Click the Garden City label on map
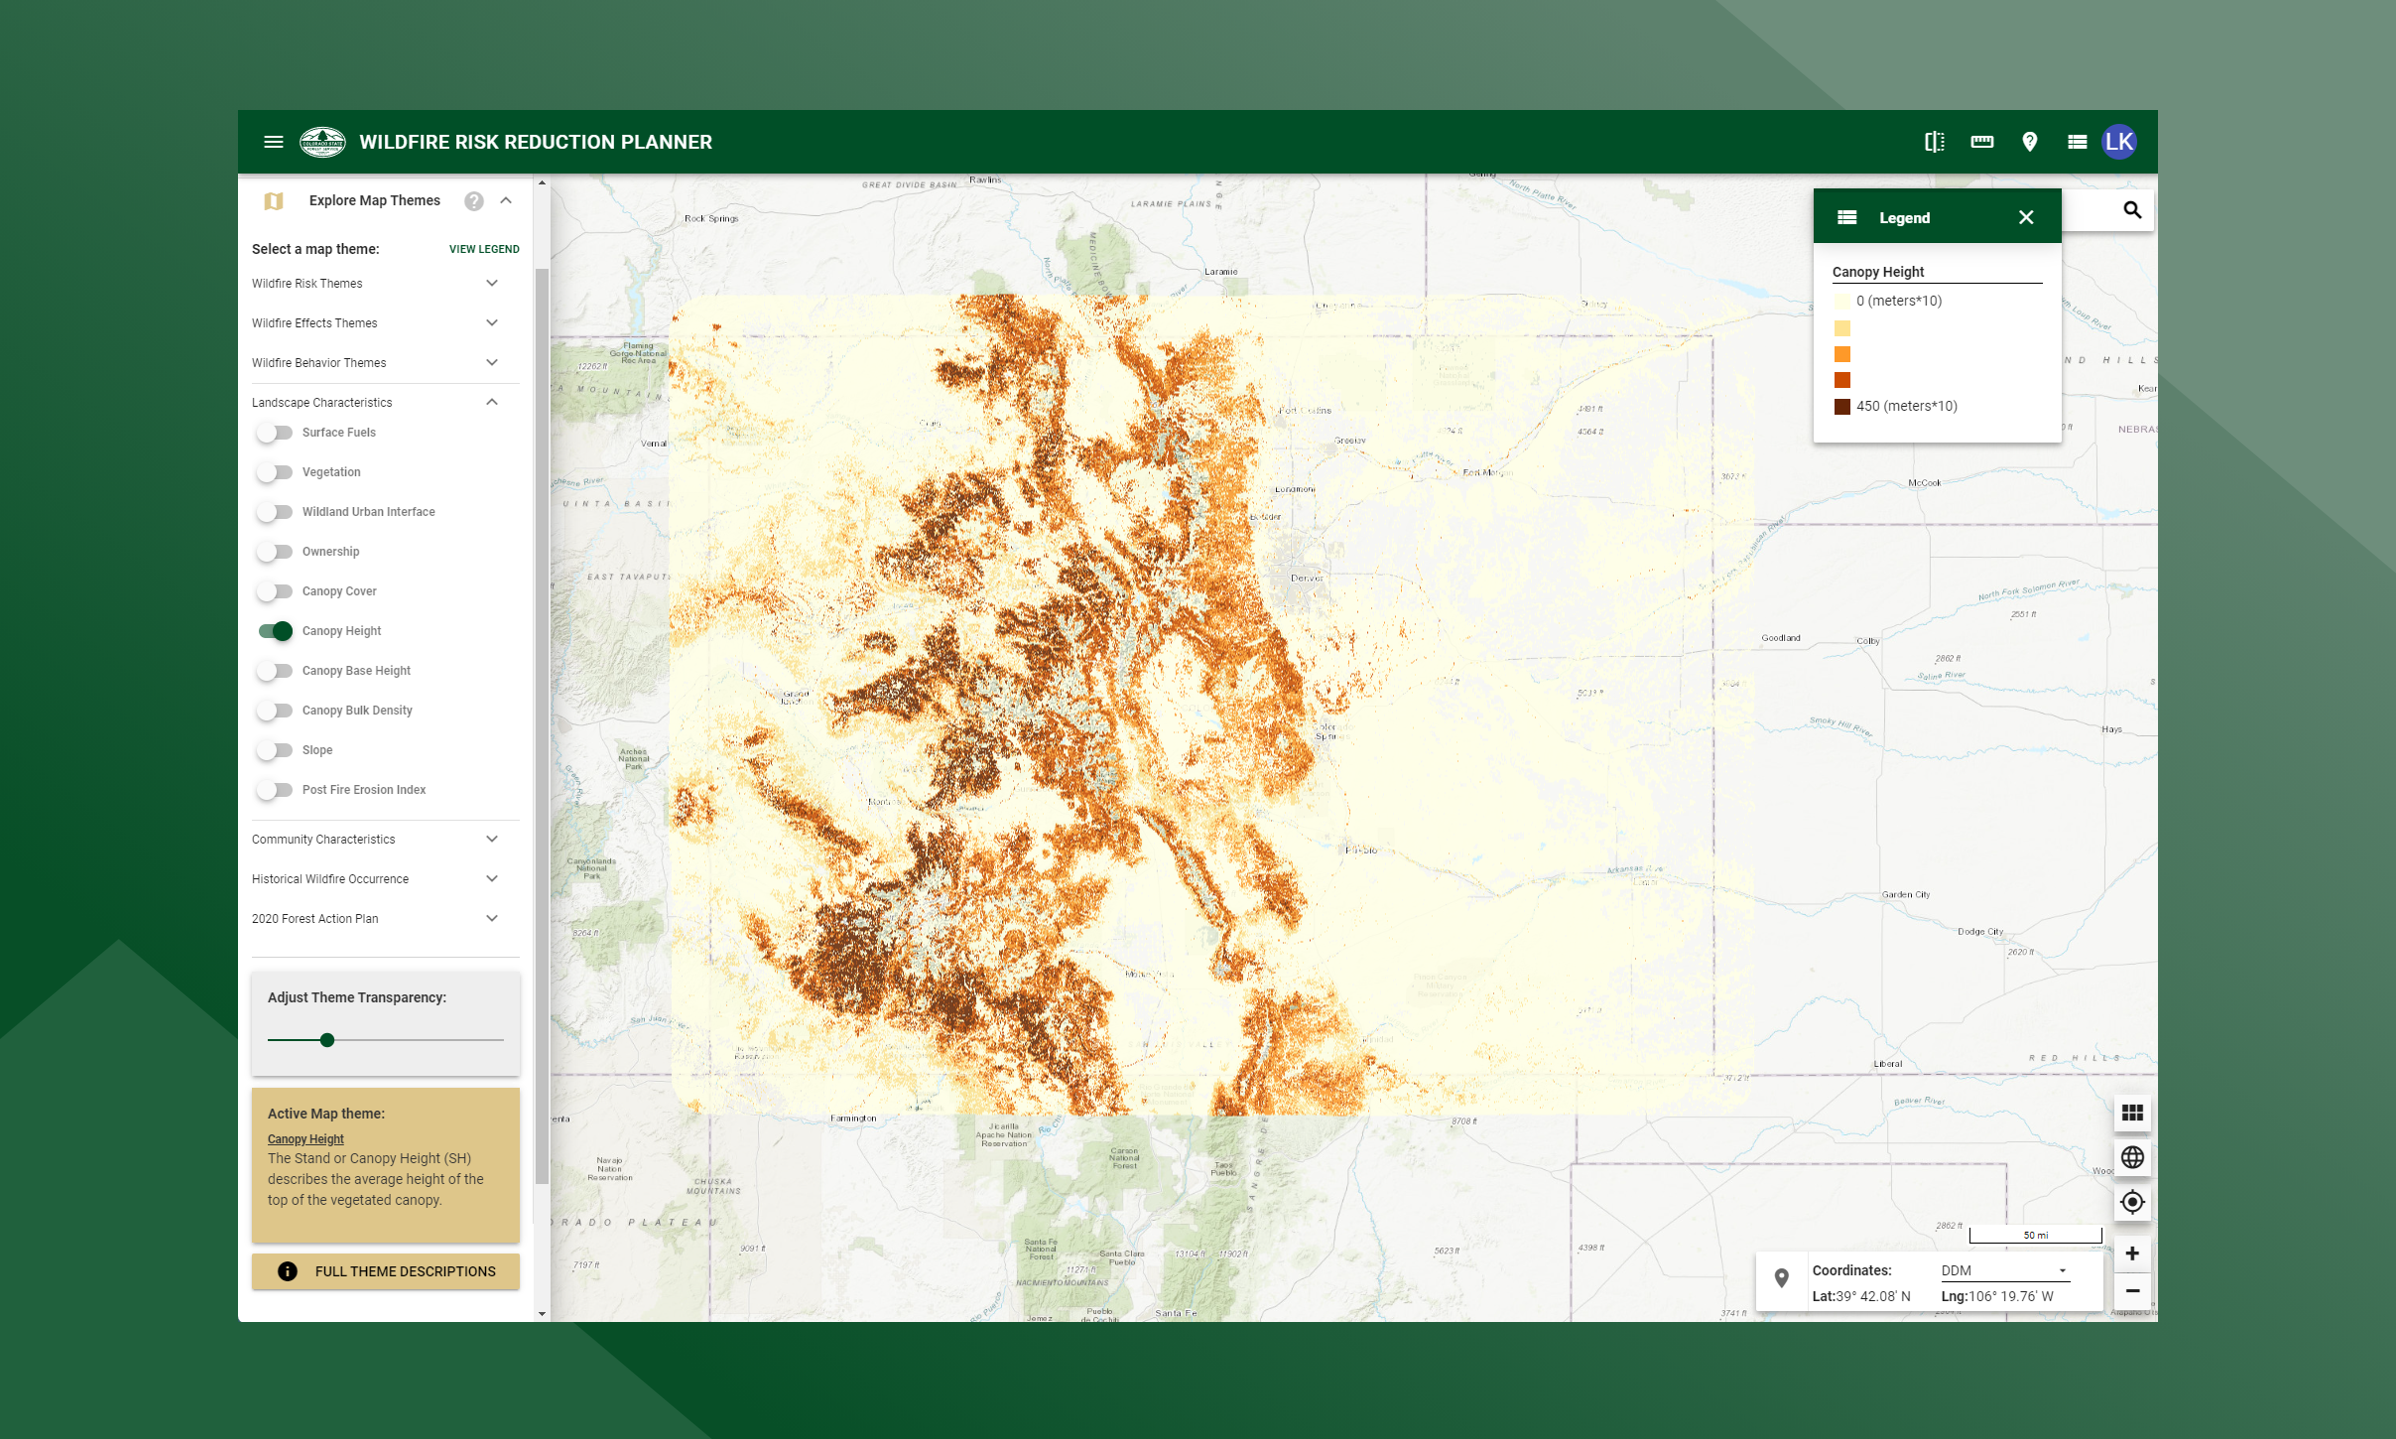Screen dimensions: 2396x1439 pyautogui.click(x=1906, y=895)
